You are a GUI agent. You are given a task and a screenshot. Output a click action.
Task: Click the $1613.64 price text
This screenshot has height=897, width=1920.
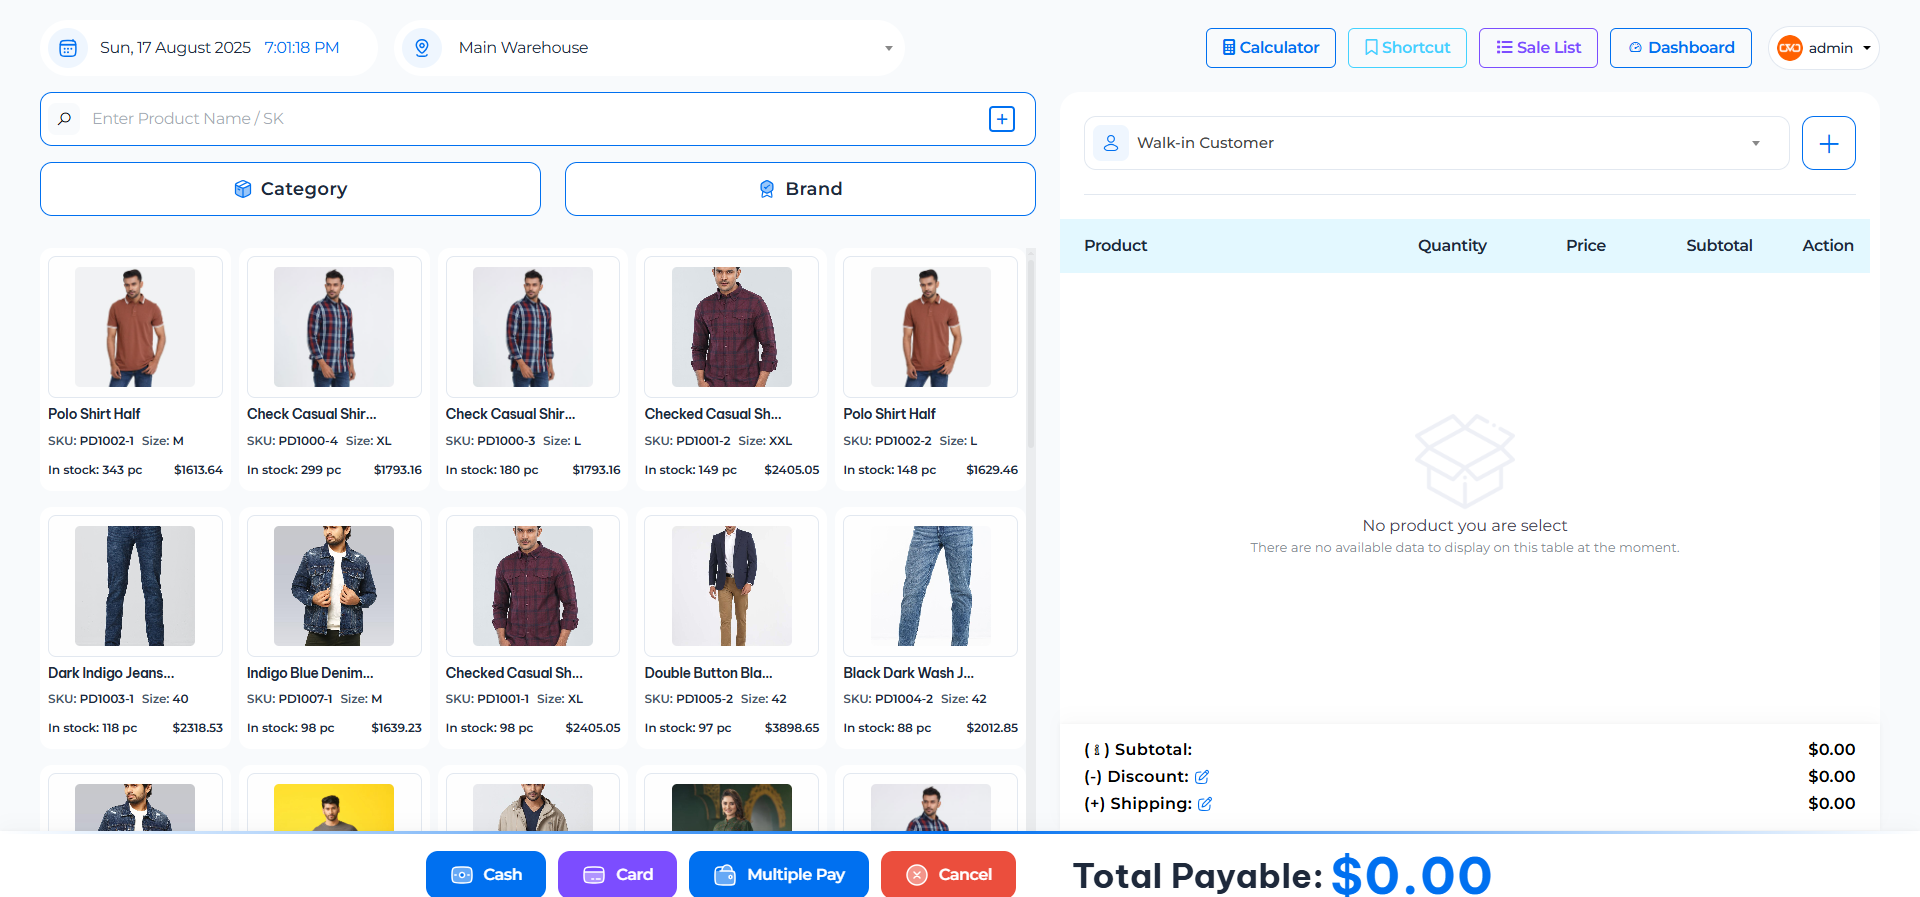(x=198, y=470)
